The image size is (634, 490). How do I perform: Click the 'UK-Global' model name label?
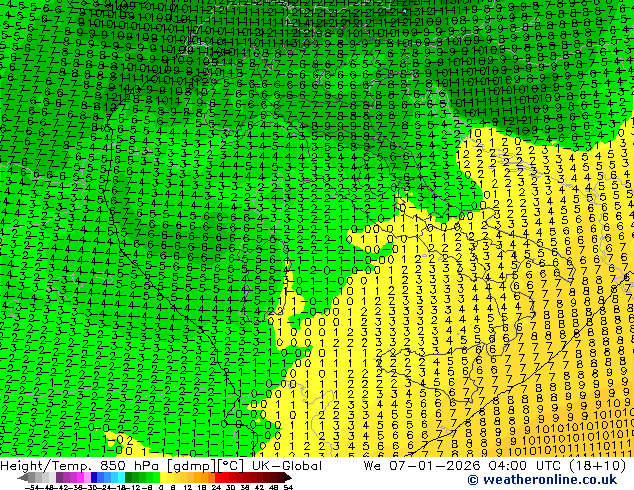(287, 466)
